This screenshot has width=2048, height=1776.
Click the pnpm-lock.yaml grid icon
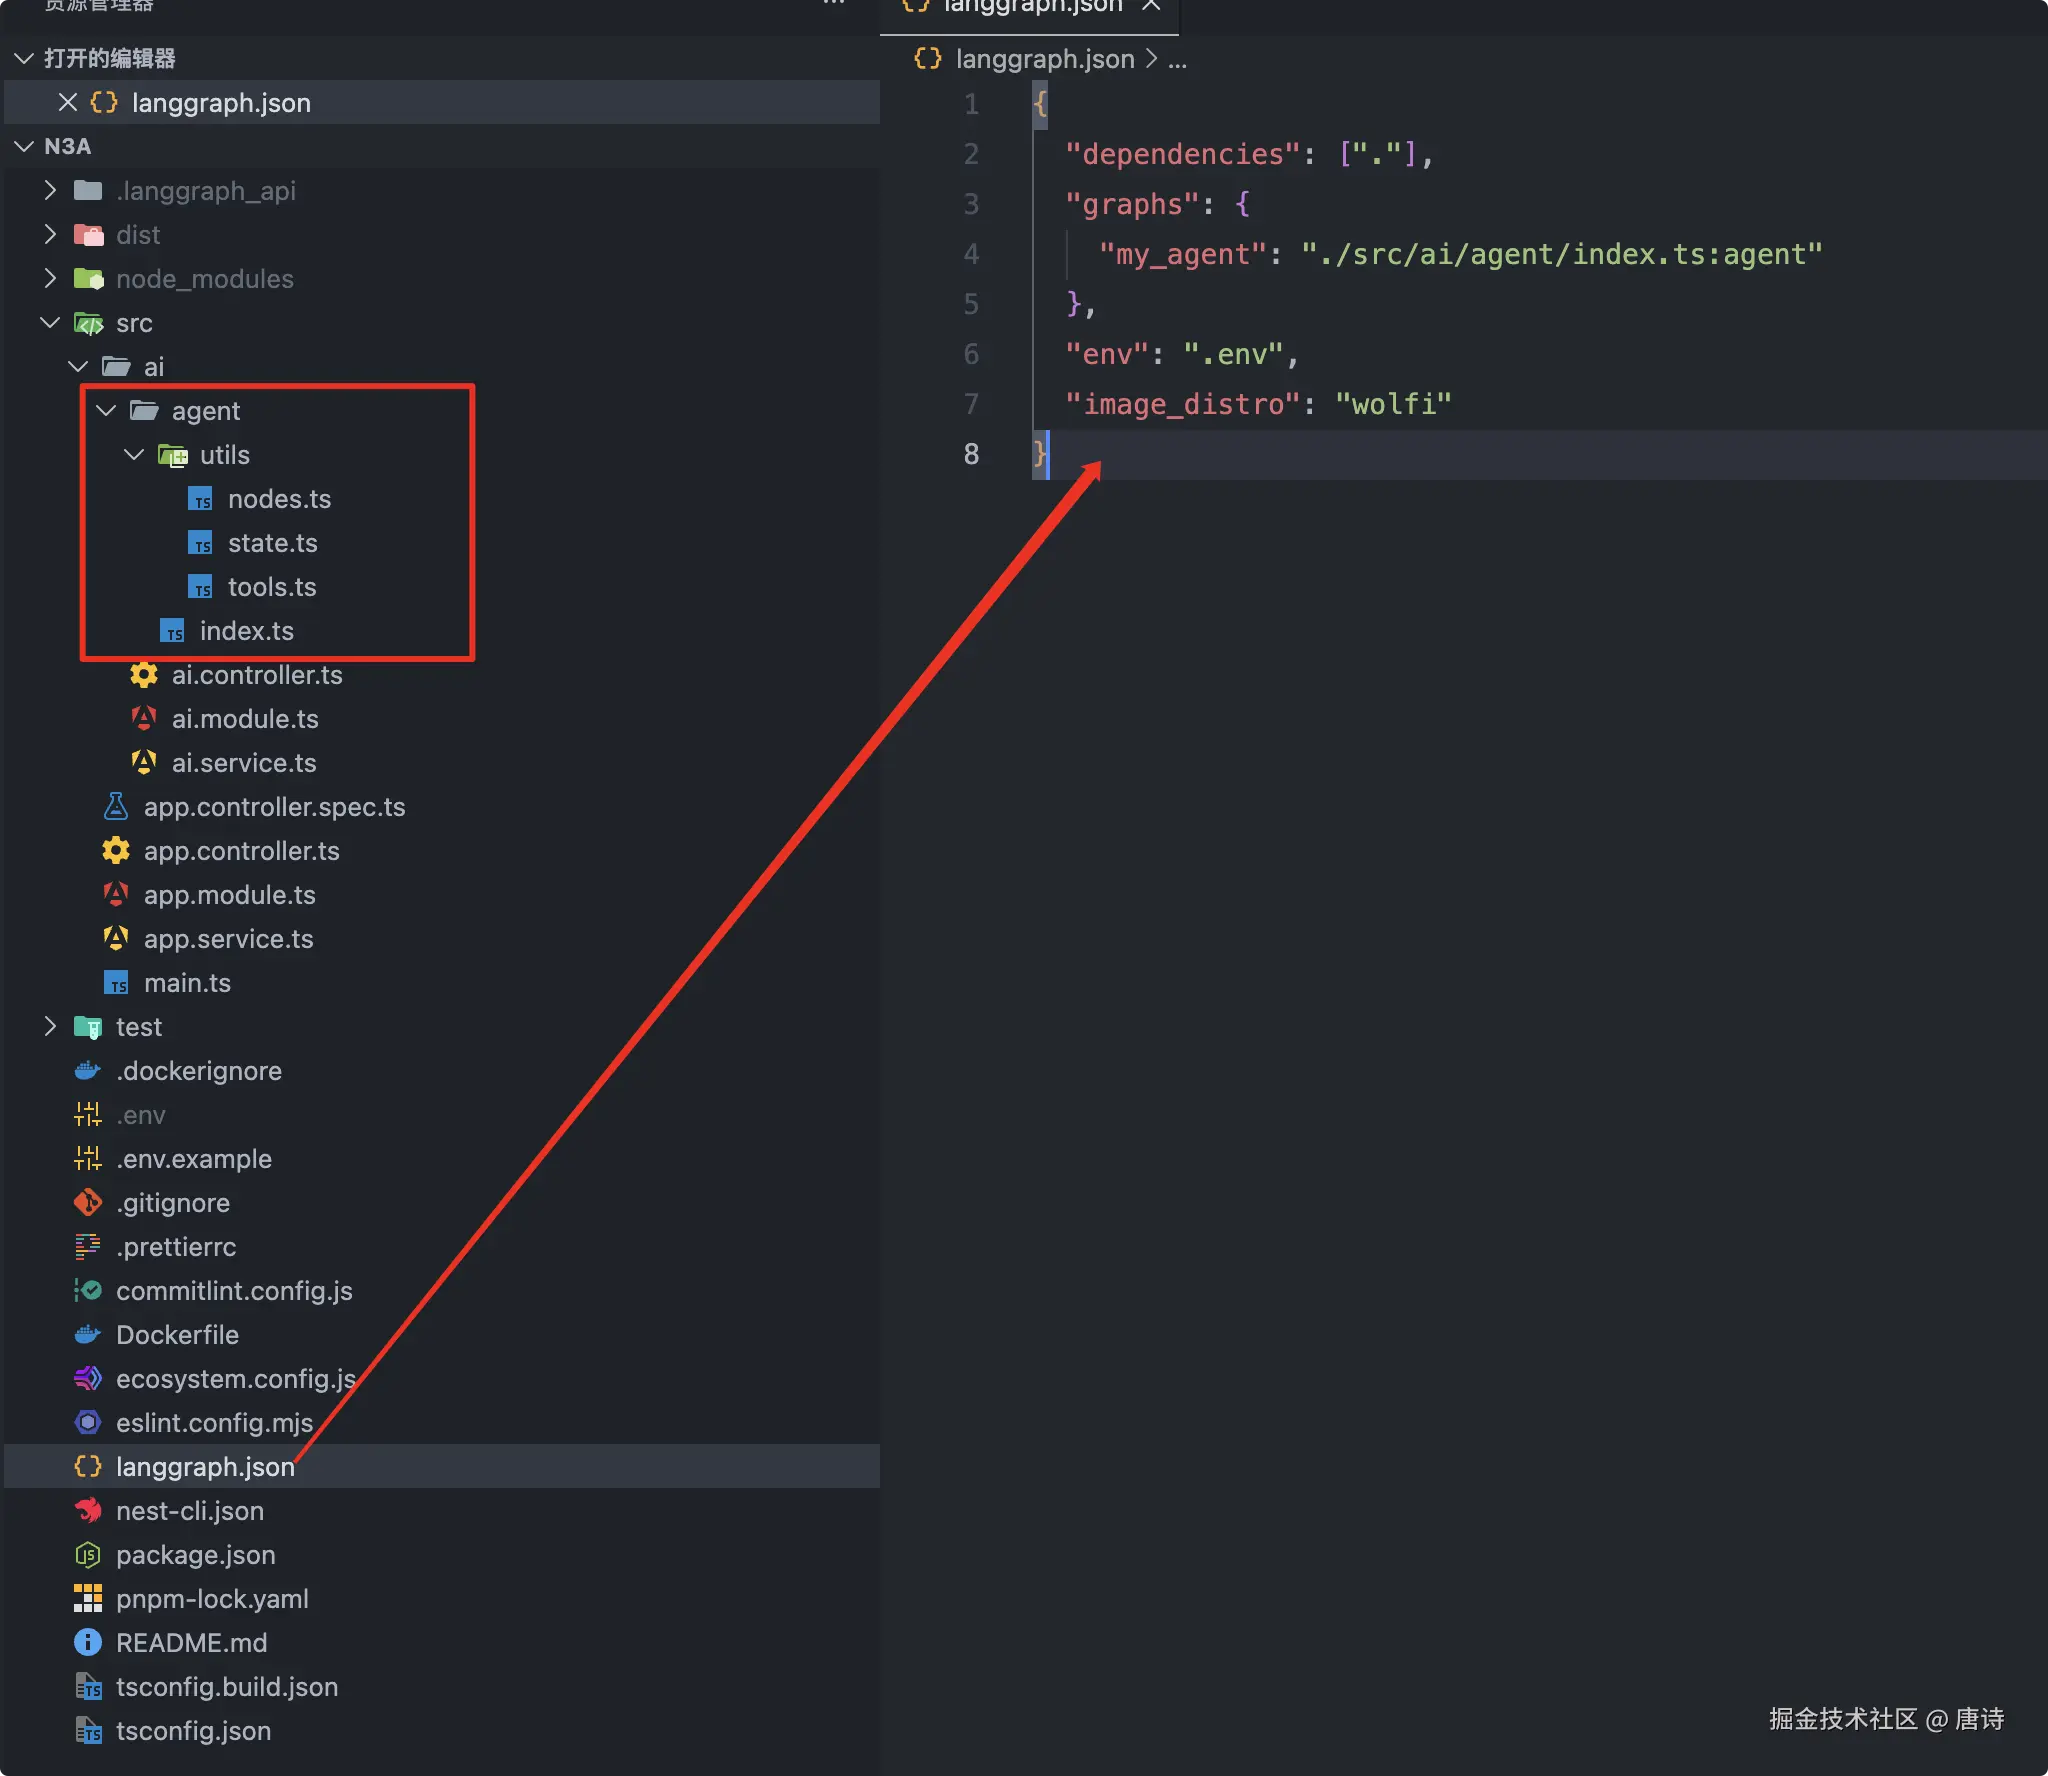point(88,1599)
